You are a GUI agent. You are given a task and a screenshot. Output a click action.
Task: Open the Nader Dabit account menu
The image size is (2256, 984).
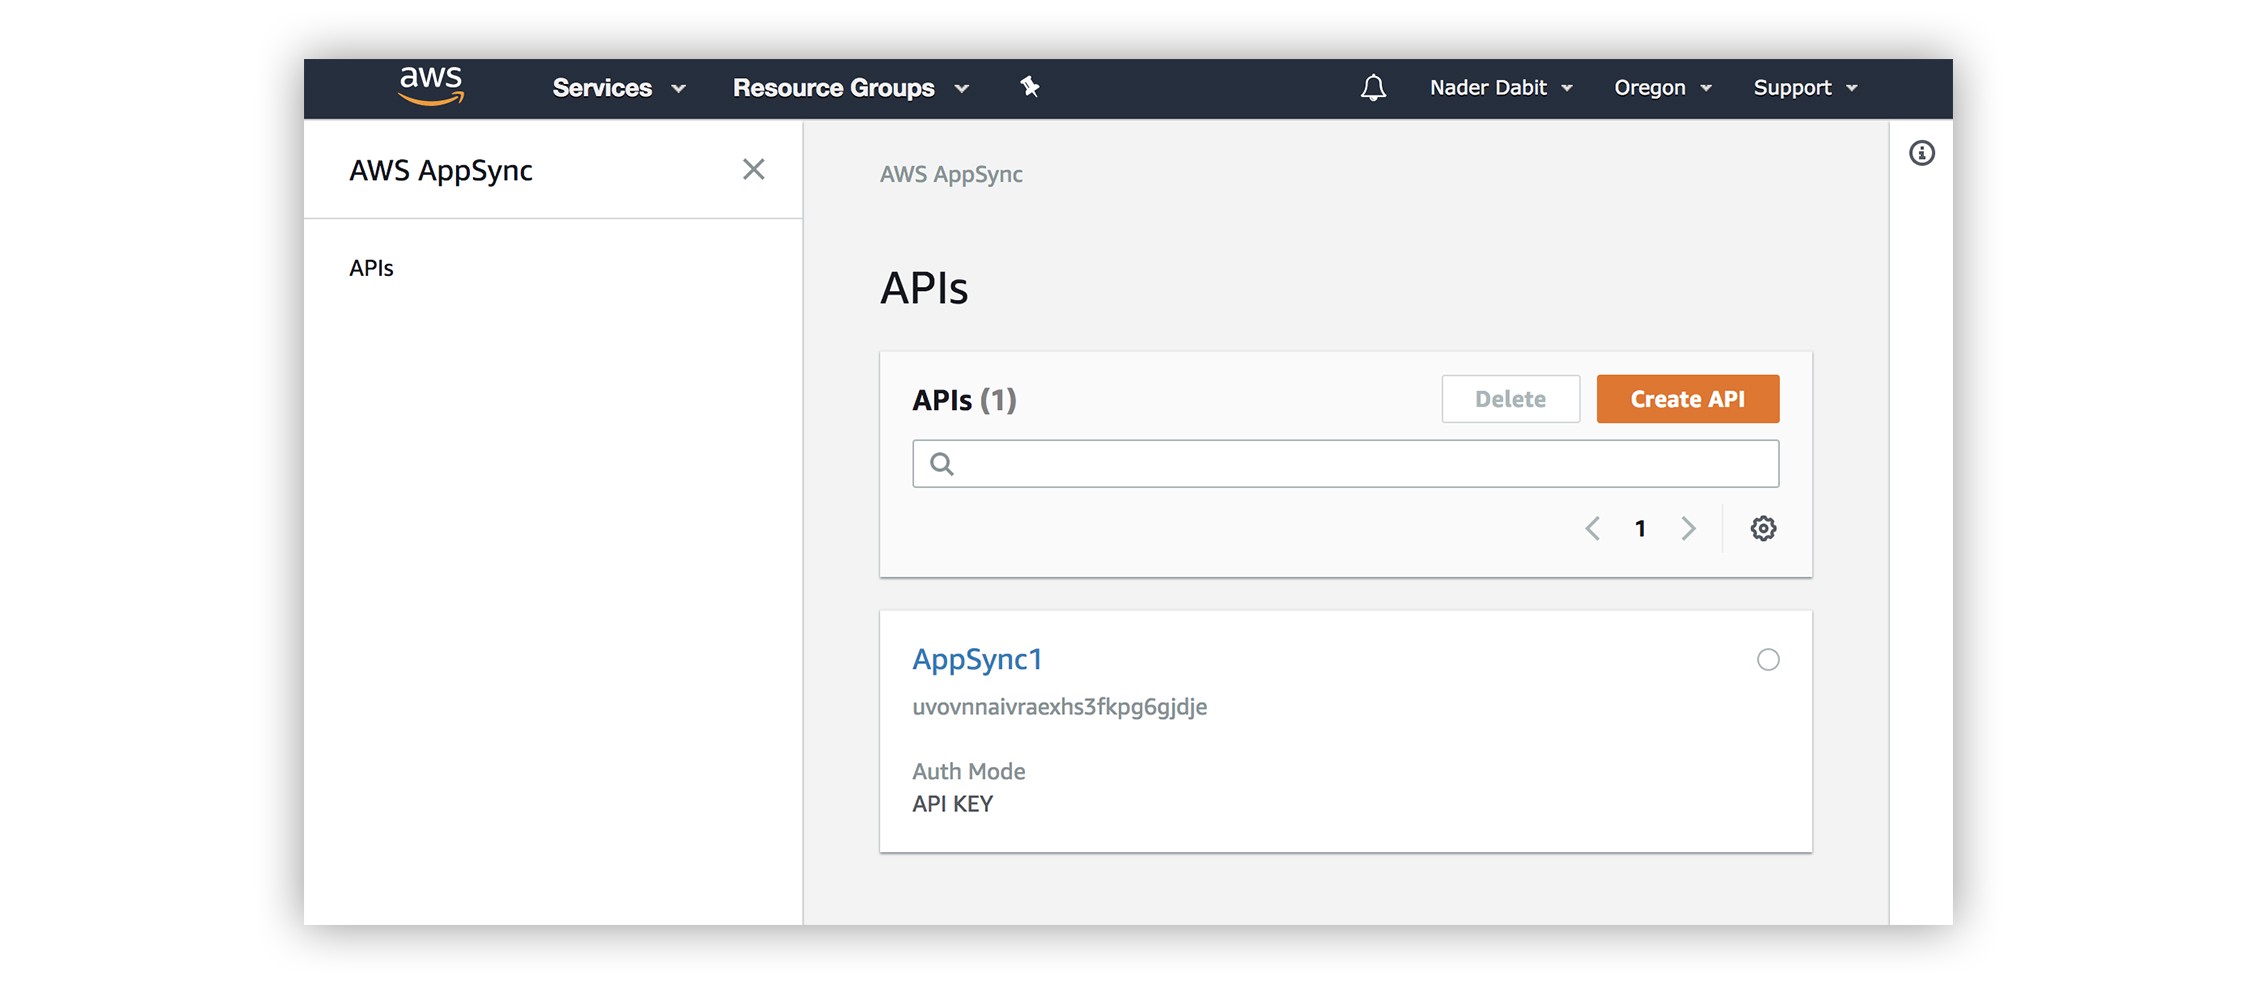click(1500, 88)
